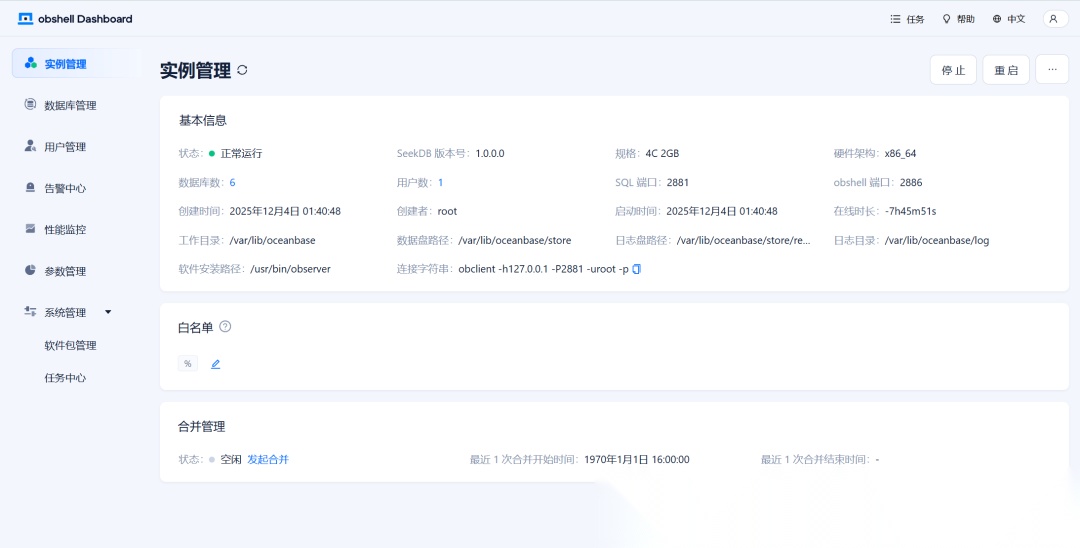Open the 帮助 help lightbulb icon
This screenshot has width=1080, height=548.
pyautogui.click(x=946, y=19)
